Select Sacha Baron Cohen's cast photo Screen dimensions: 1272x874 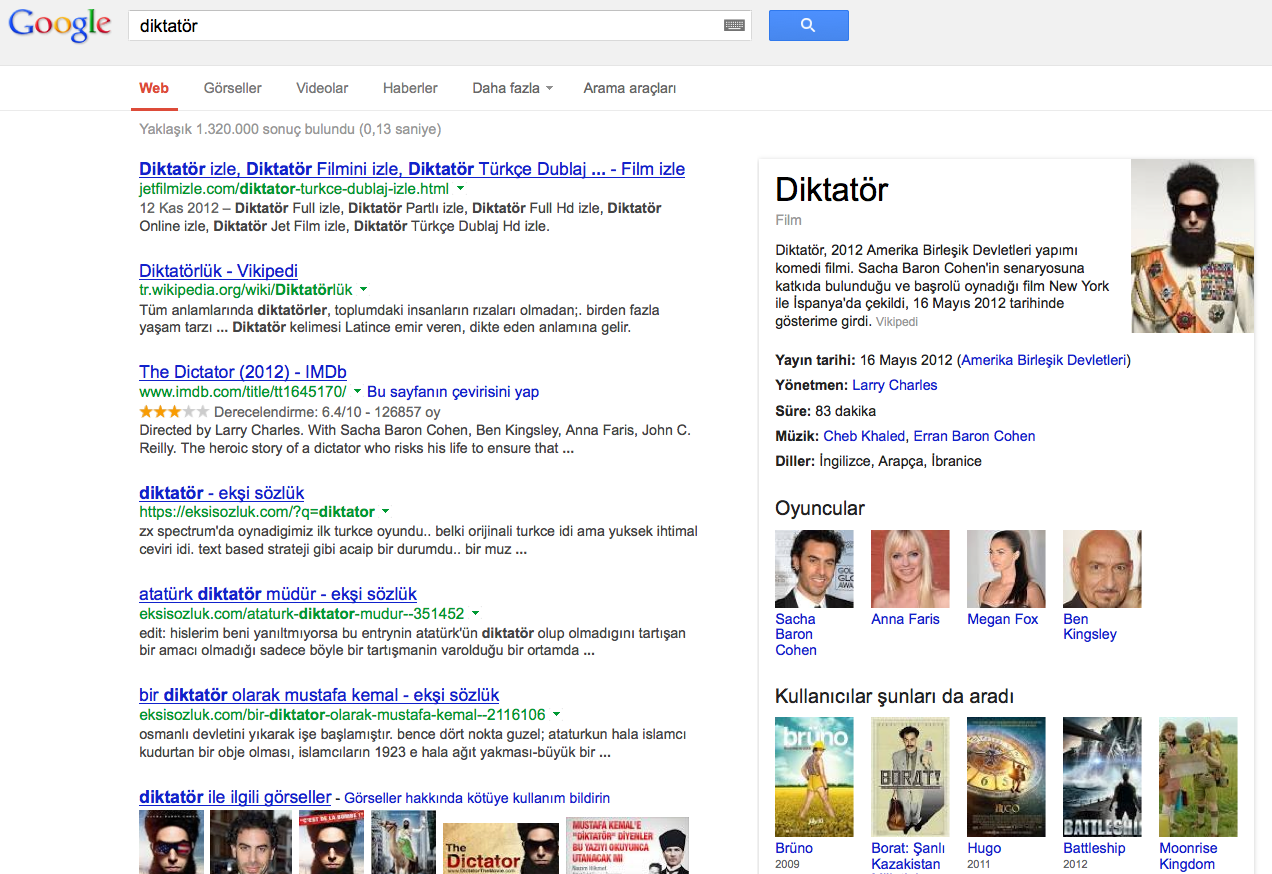click(x=814, y=569)
